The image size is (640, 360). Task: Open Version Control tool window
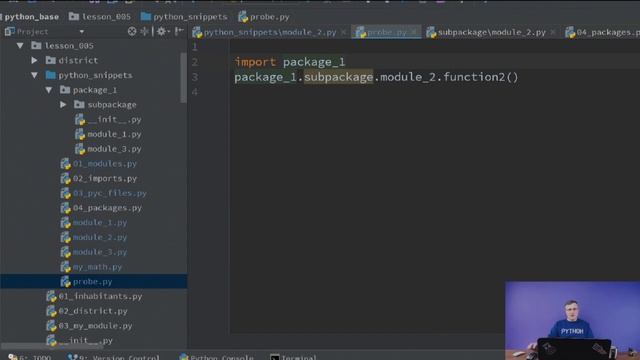(x=114, y=357)
